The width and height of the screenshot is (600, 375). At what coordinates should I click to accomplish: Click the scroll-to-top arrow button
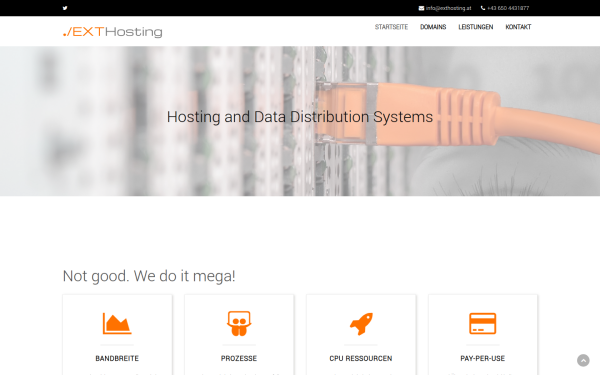583,360
